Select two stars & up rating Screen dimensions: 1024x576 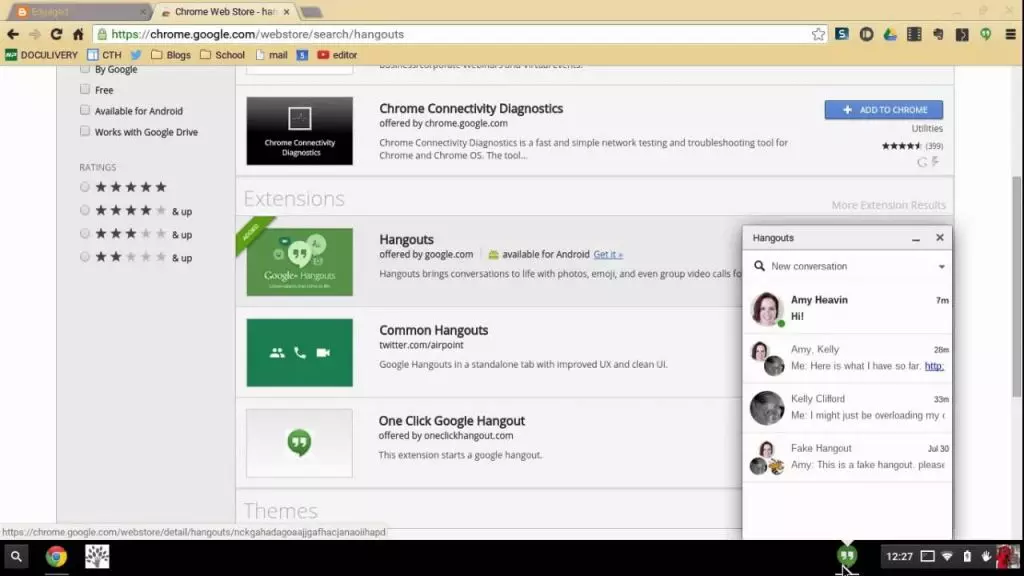(x=85, y=257)
